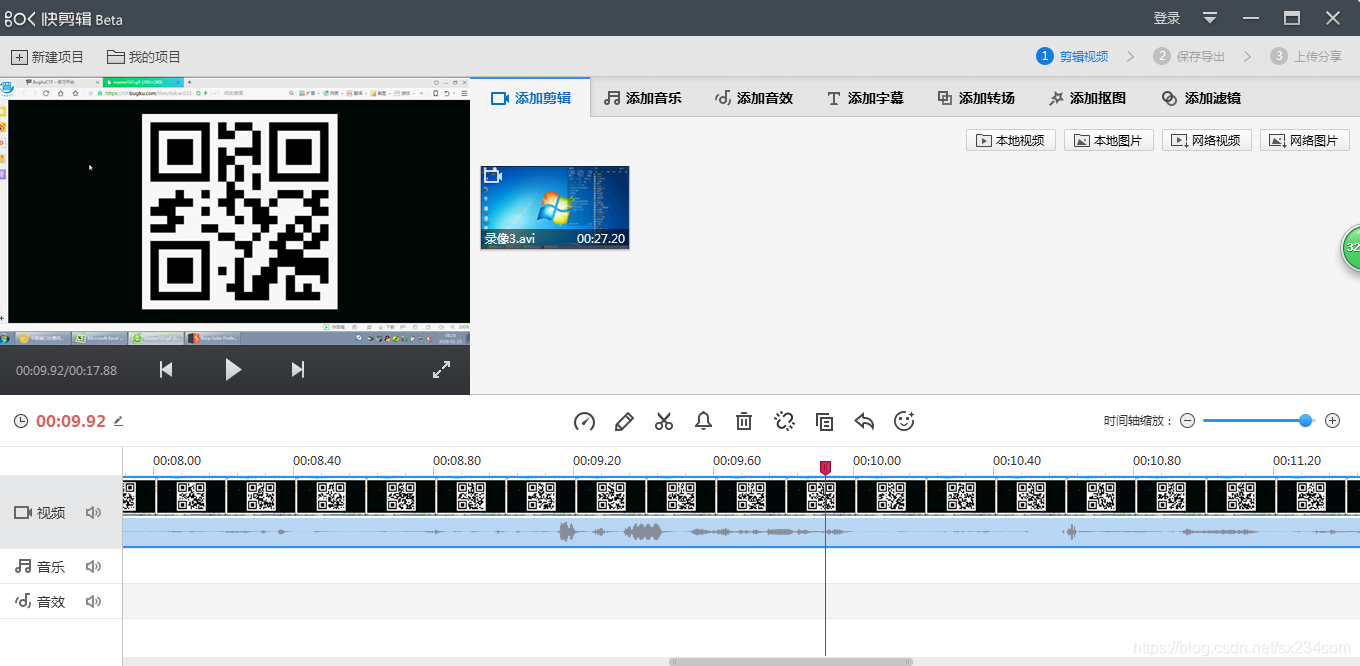
Task: Click the 00:08.40 mark on timeline ruler
Action: (316, 461)
